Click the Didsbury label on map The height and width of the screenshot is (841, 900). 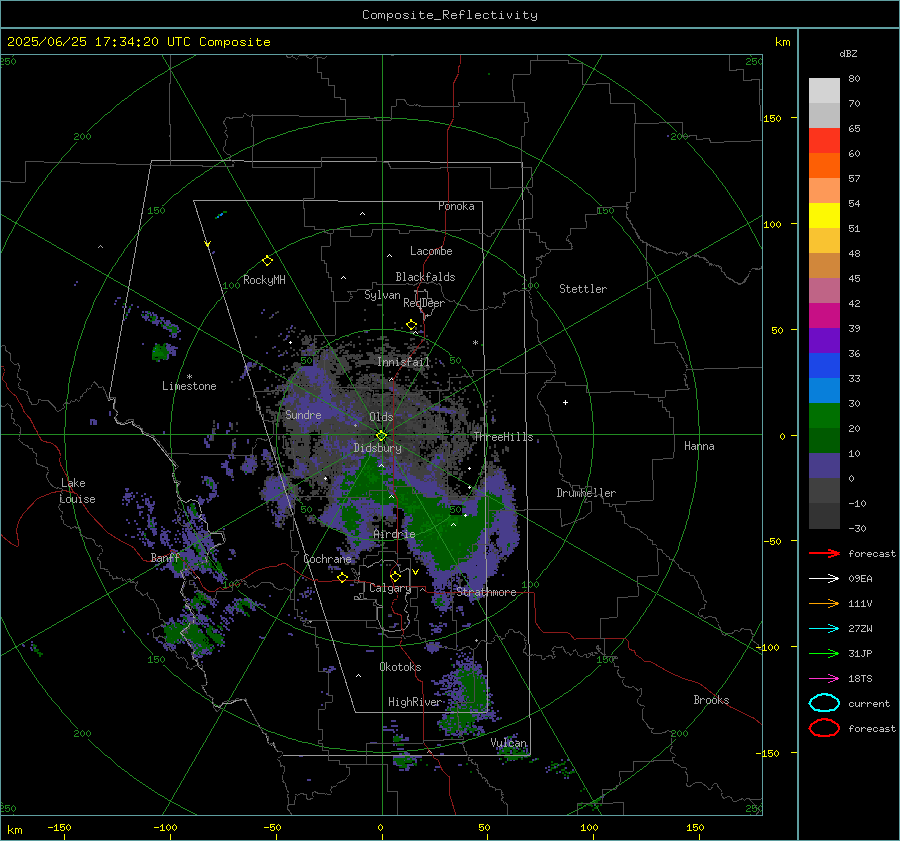tap(378, 448)
